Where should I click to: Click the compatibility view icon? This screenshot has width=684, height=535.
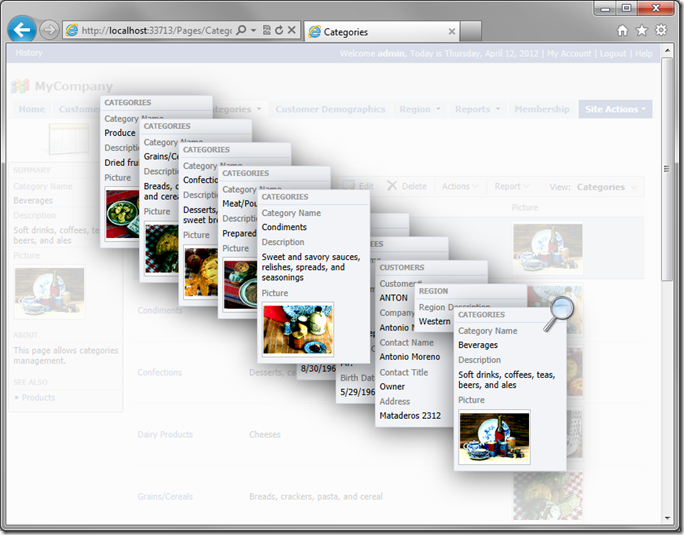[x=267, y=30]
